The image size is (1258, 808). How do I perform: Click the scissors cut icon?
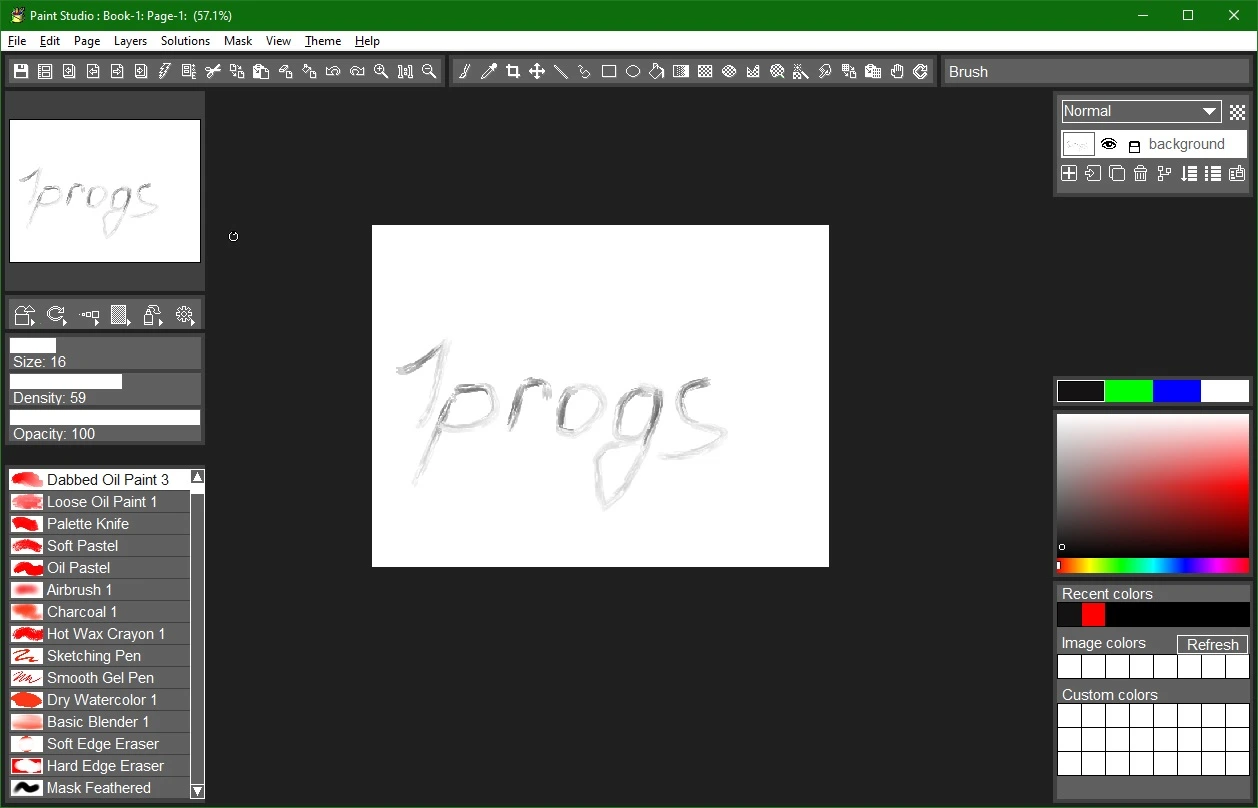[x=213, y=71]
